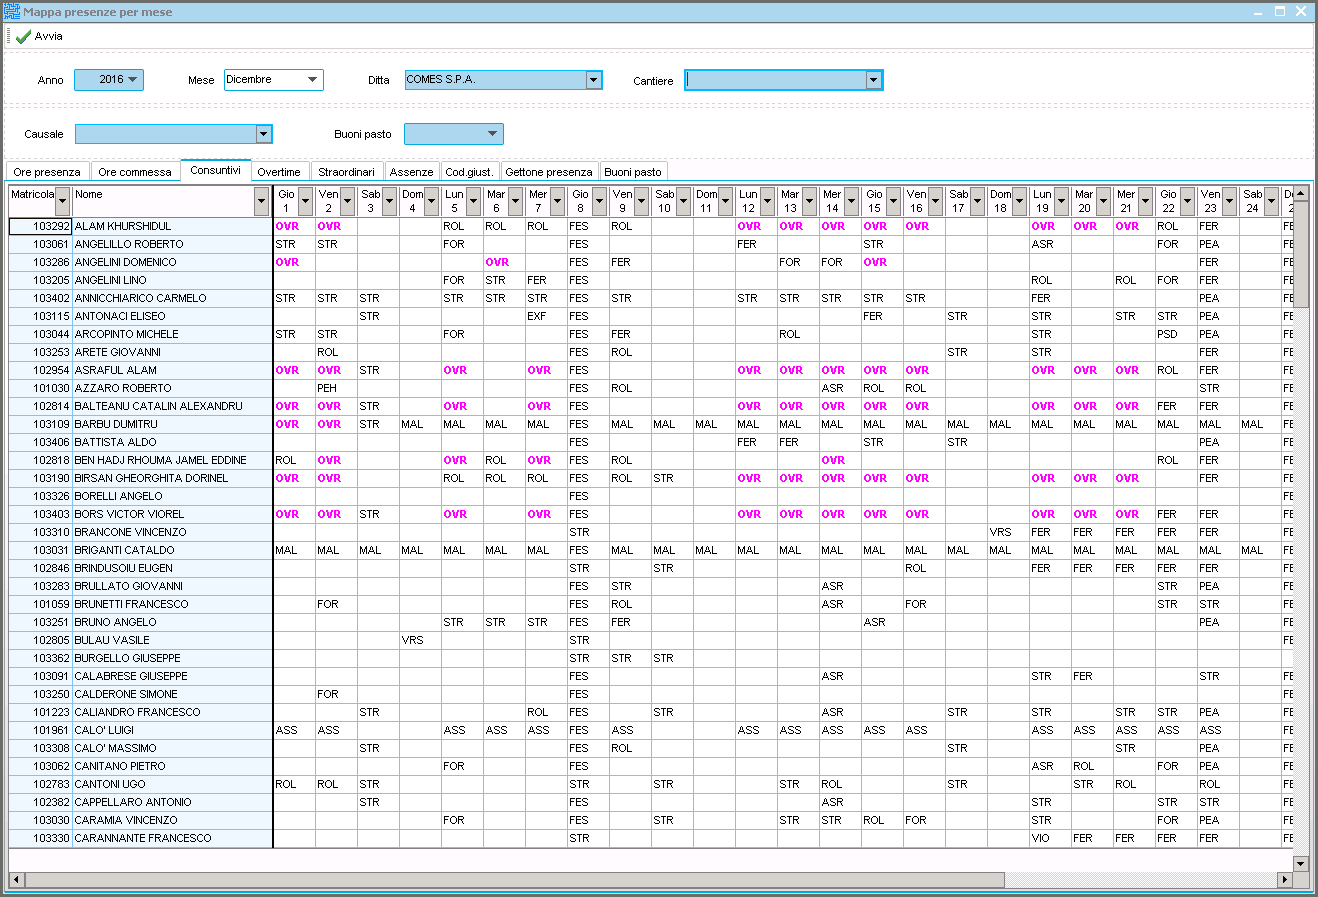Click EXF cell in ANTONACI ELISEO row
The width and height of the screenshot is (1318, 897).
[x=546, y=316]
